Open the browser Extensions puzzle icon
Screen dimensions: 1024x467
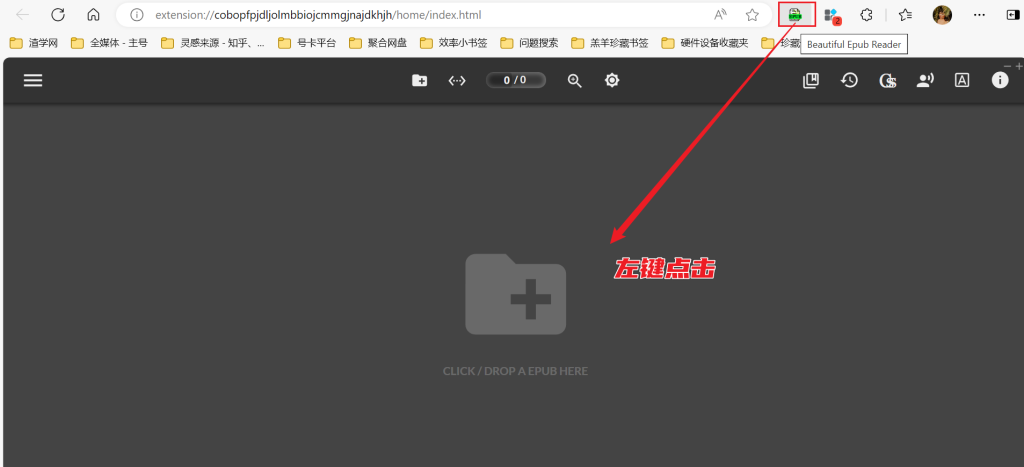coord(867,15)
